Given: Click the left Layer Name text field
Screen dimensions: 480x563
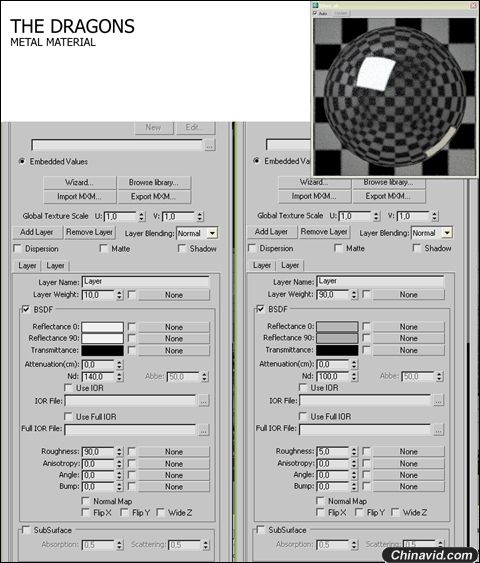Looking at the screenshot, I should click(146, 282).
